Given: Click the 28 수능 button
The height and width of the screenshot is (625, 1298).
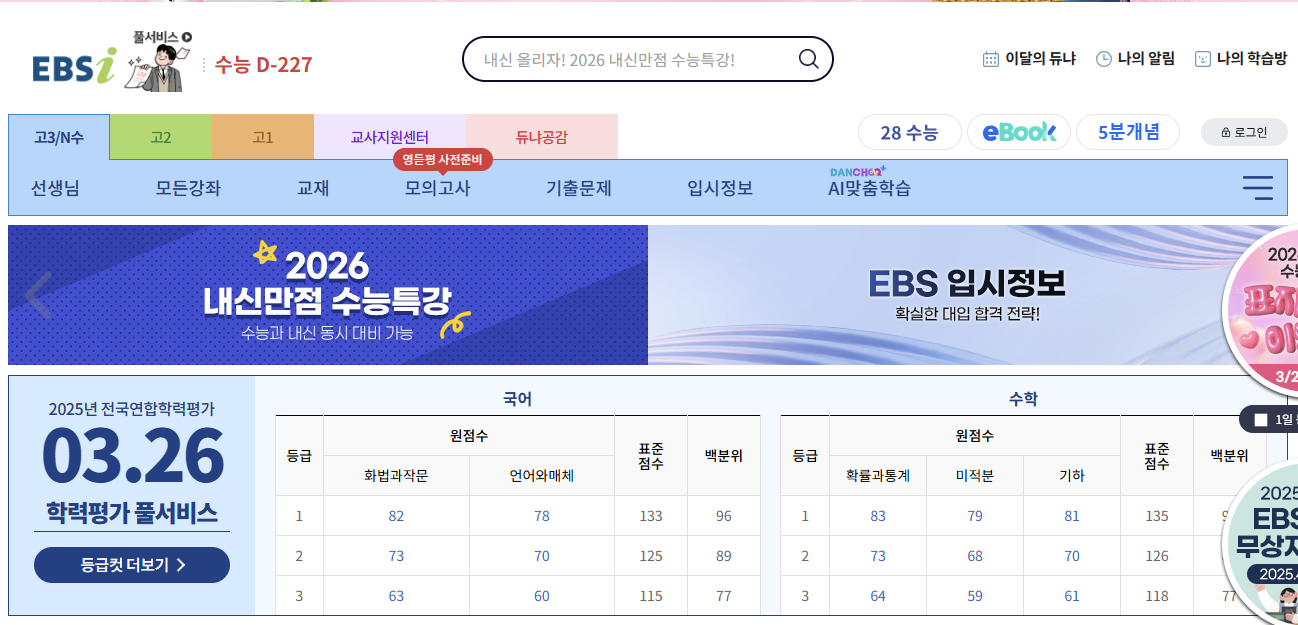Looking at the screenshot, I should [x=910, y=132].
